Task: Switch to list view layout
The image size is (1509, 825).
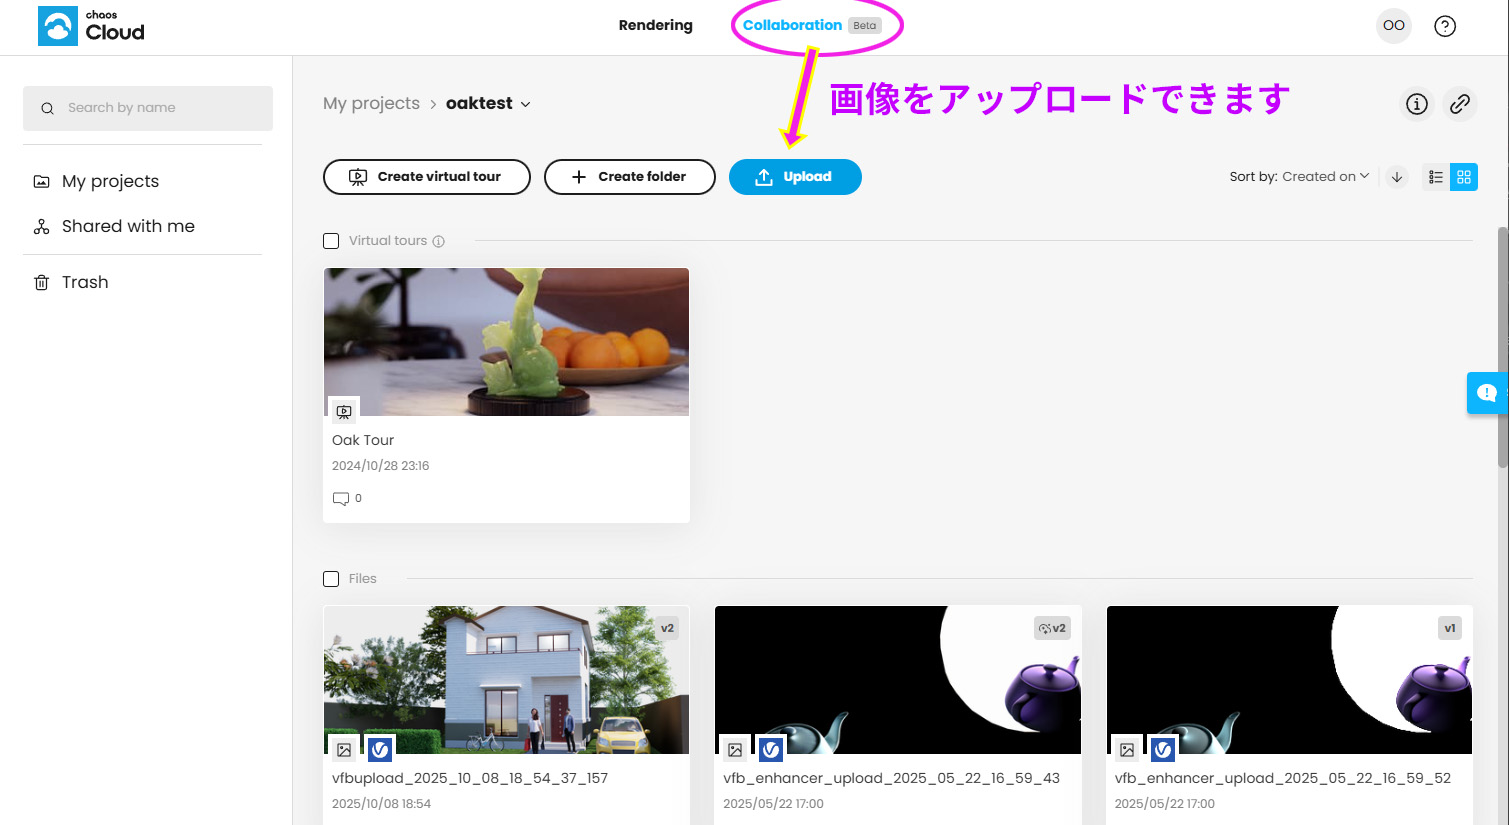Action: click(1436, 177)
